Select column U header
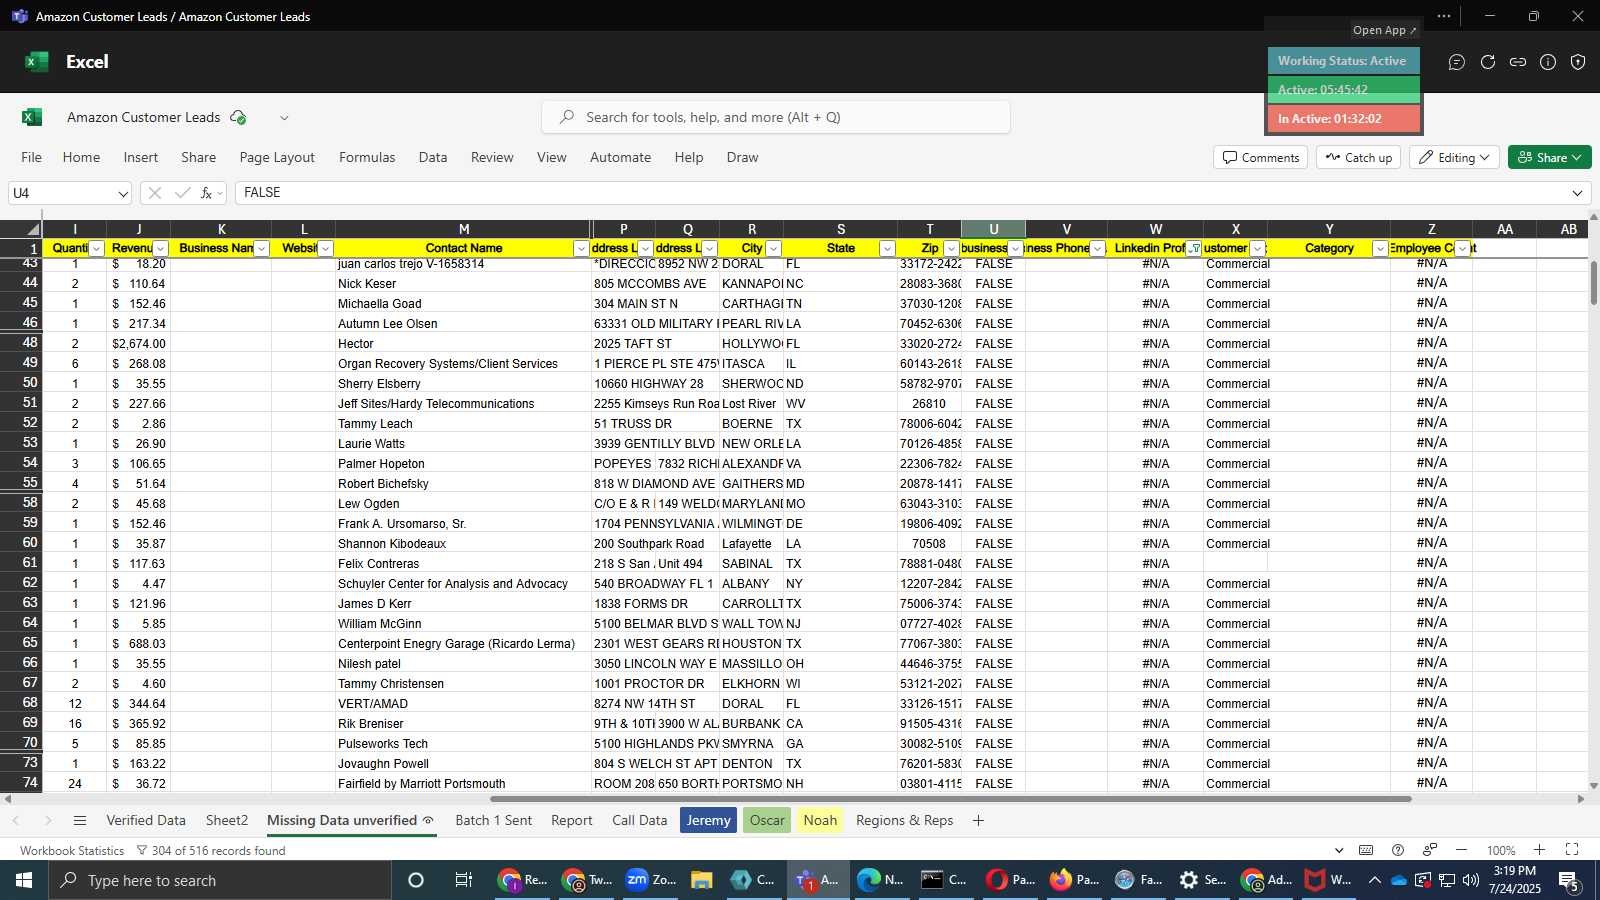Image resolution: width=1600 pixels, height=900 pixels. [993, 229]
